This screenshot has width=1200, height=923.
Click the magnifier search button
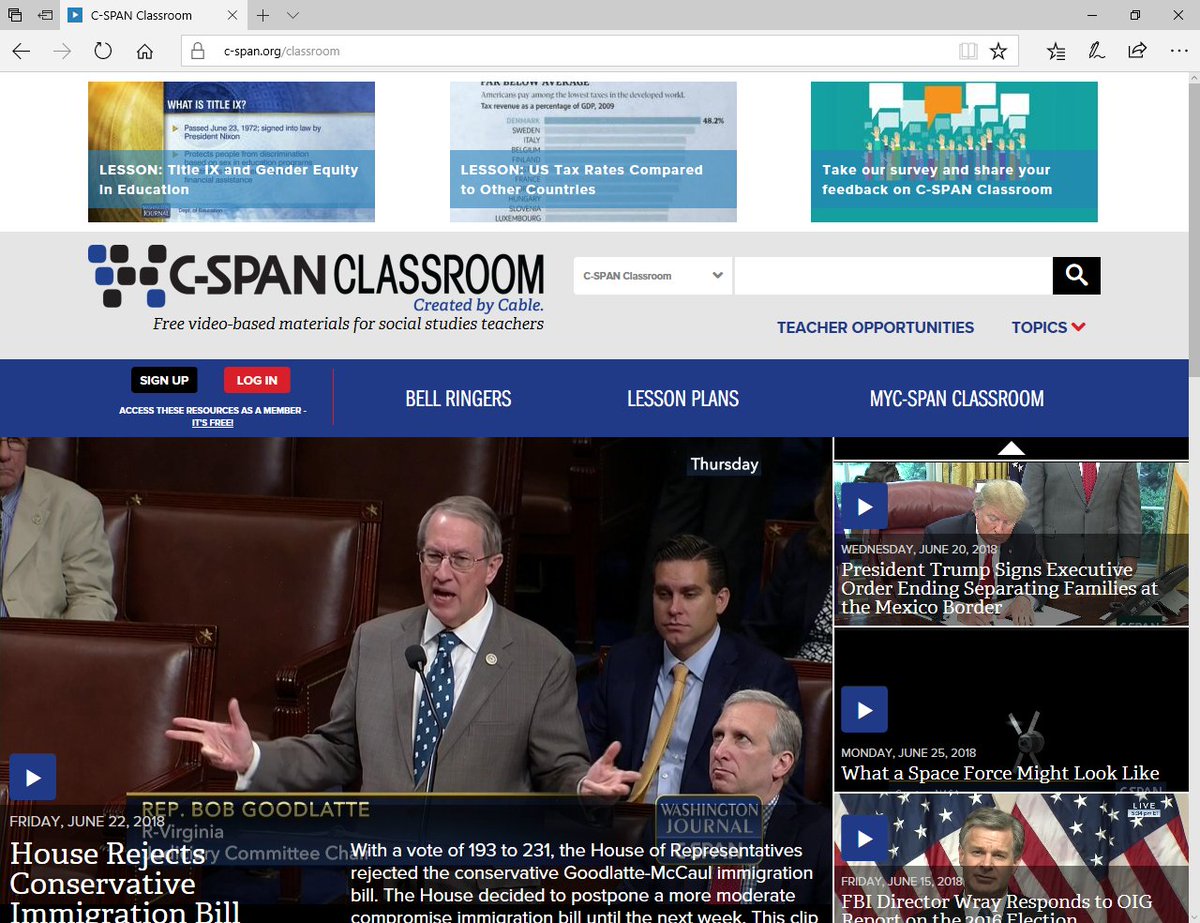[x=1076, y=275]
